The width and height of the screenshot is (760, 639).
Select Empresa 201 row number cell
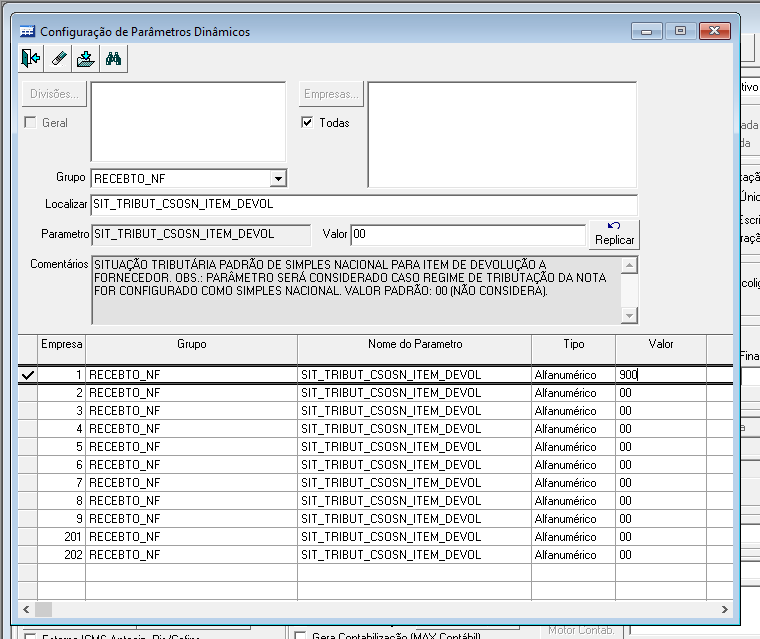coord(62,537)
